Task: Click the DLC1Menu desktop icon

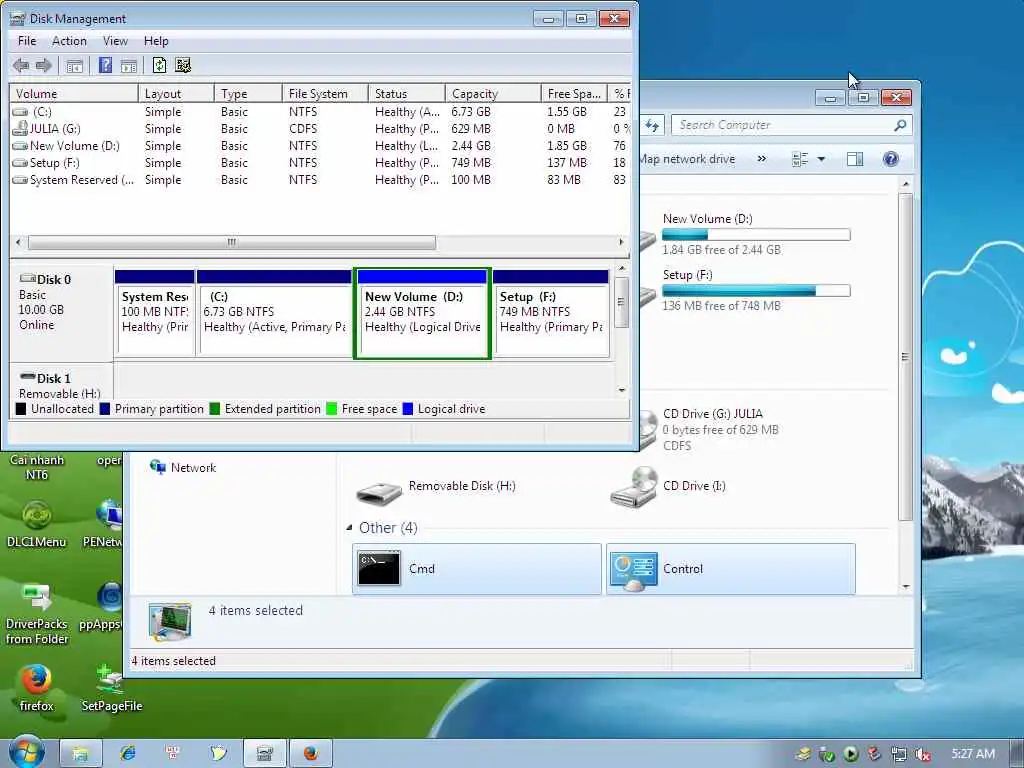Action: point(37,524)
